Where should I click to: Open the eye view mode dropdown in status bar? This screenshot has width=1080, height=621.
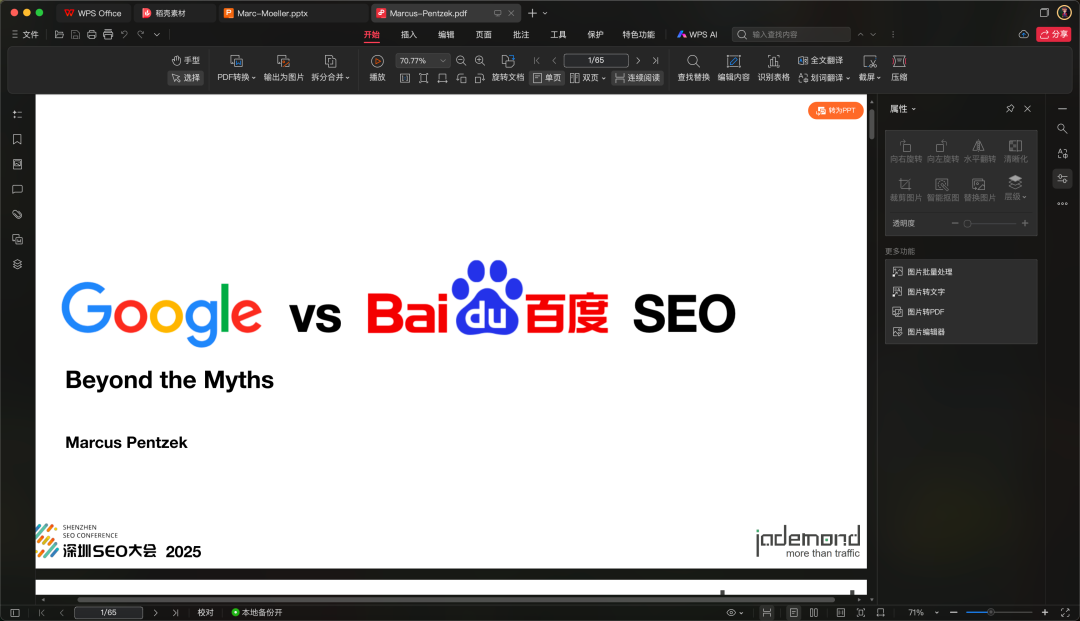point(734,612)
